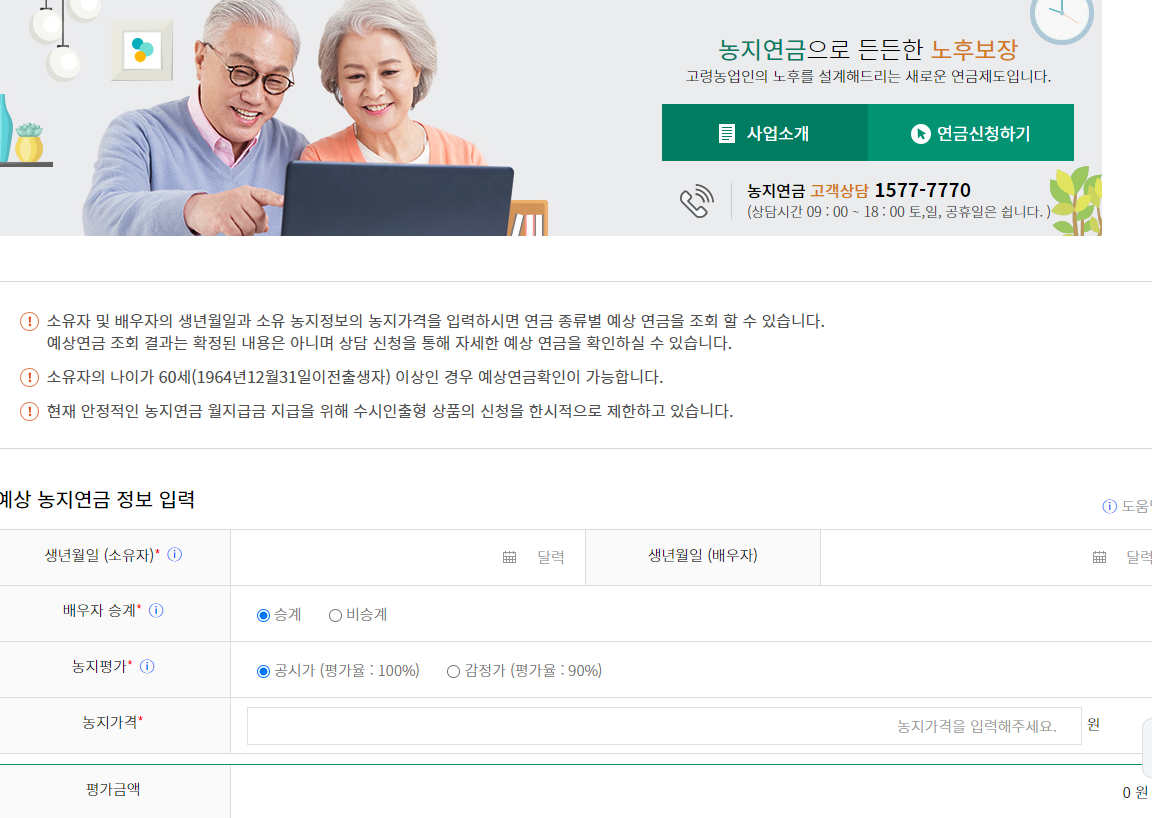
Task: Click the 농지가격 price input field
Action: click(660, 726)
